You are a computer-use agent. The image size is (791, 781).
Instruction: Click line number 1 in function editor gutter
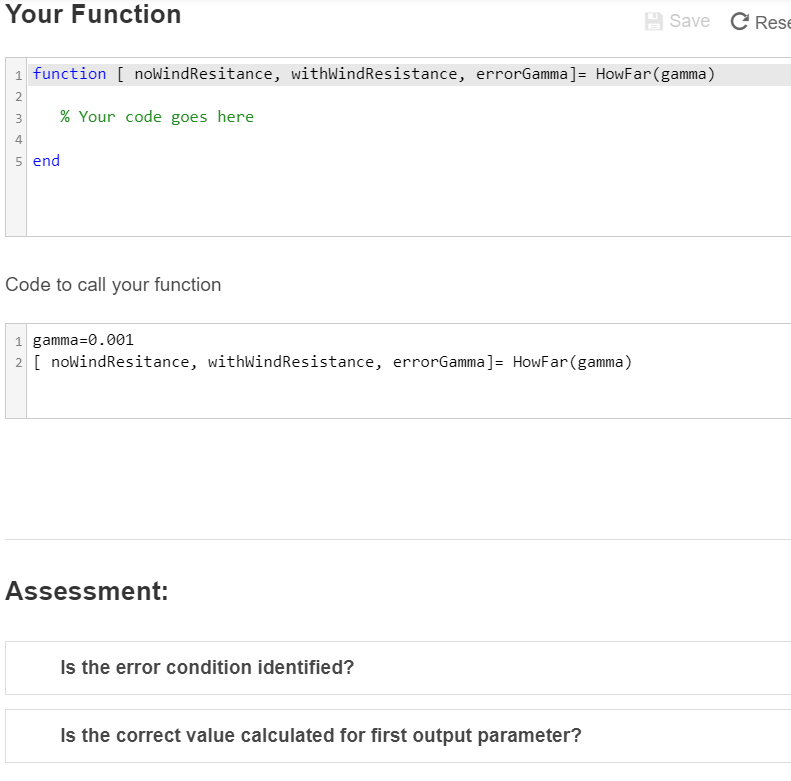(x=18, y=74)
